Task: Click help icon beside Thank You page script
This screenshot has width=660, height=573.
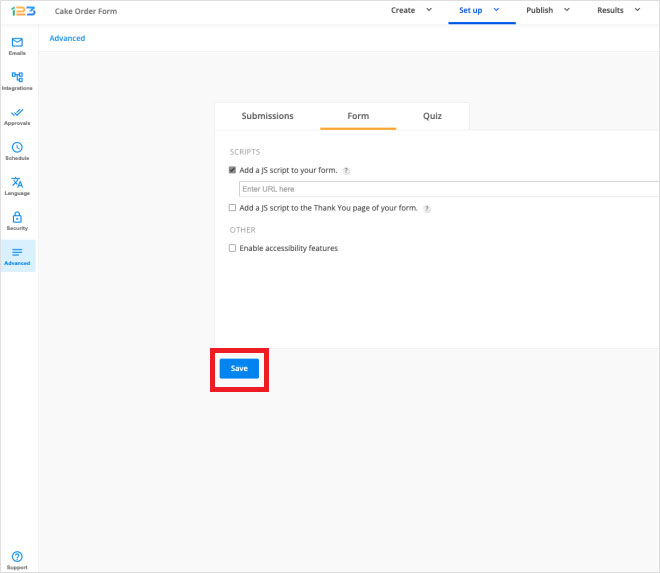Action: tap(427, 209)
